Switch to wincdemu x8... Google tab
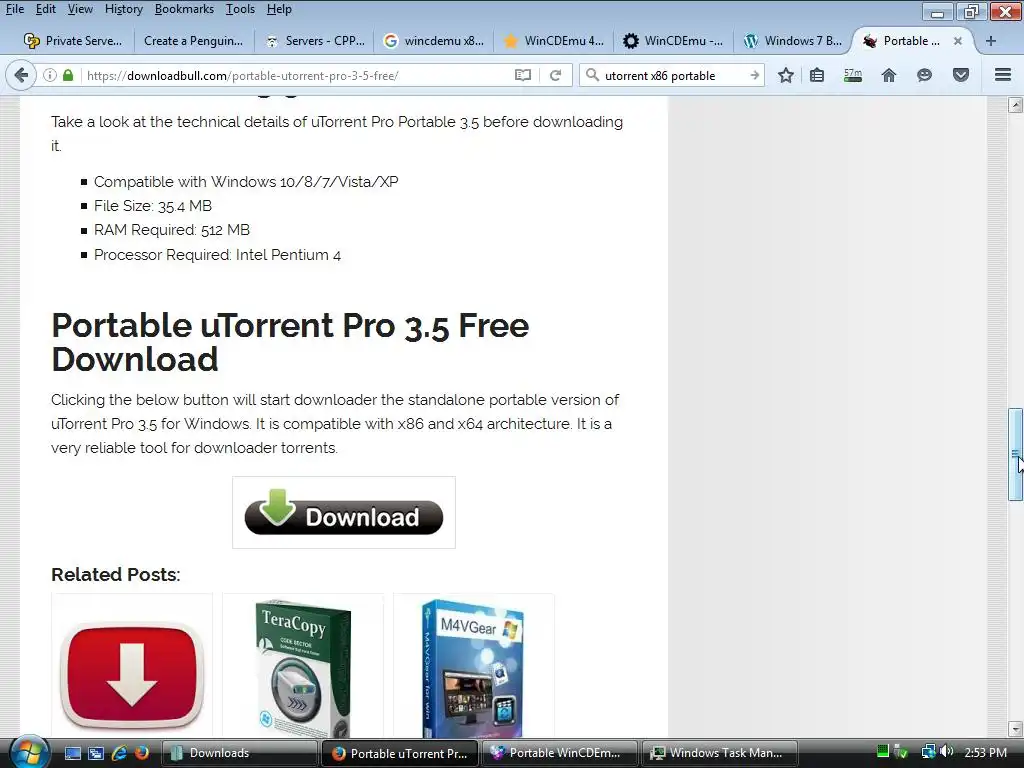 (x=434, y=40)
